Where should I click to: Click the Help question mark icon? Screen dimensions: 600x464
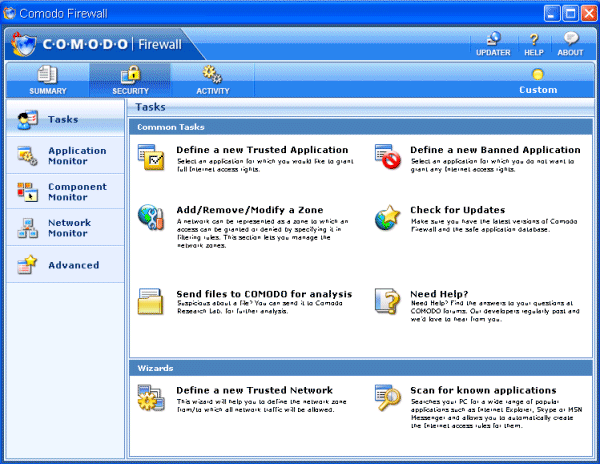point(534,39)
